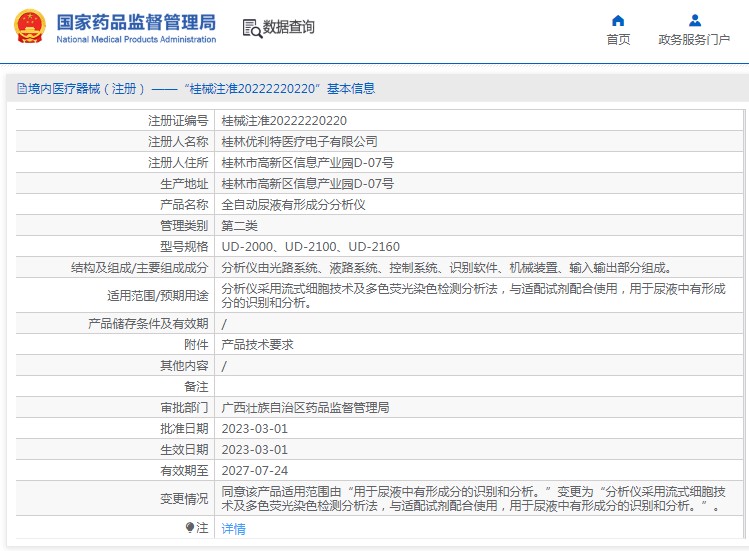
Task: Select 桂林优利特医疗电子有限公司 registrant name
Action: click(x=300, y=141)
